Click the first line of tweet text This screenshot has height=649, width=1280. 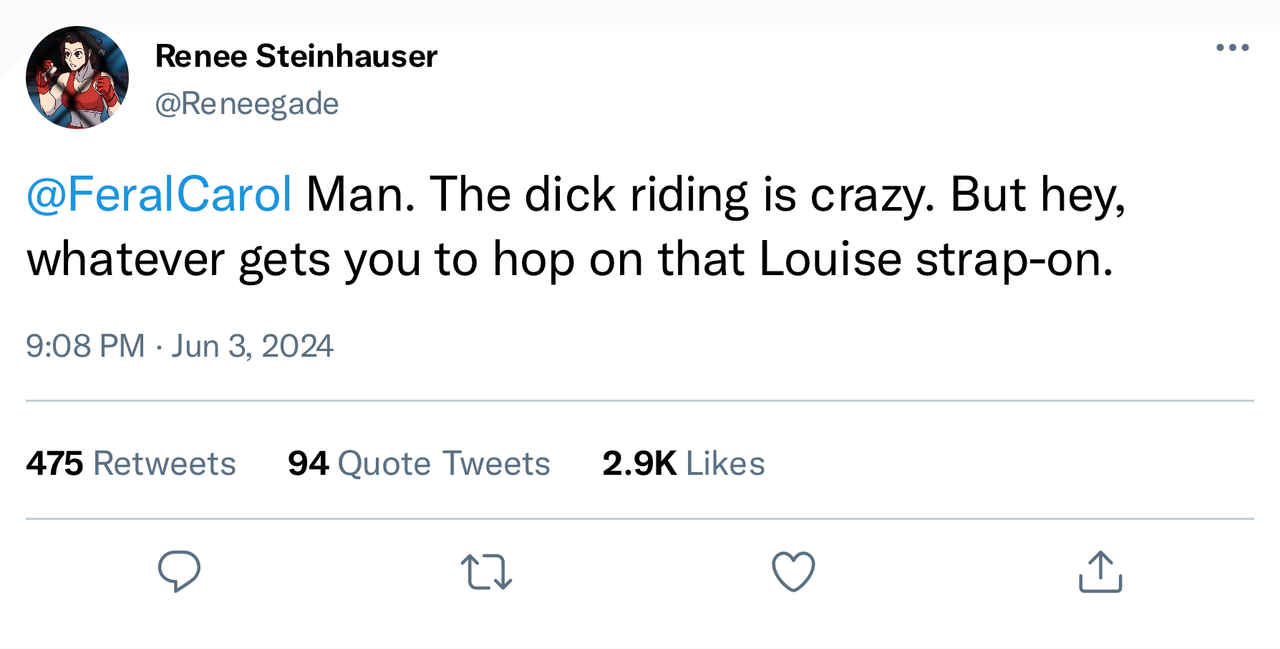point(715,197)
